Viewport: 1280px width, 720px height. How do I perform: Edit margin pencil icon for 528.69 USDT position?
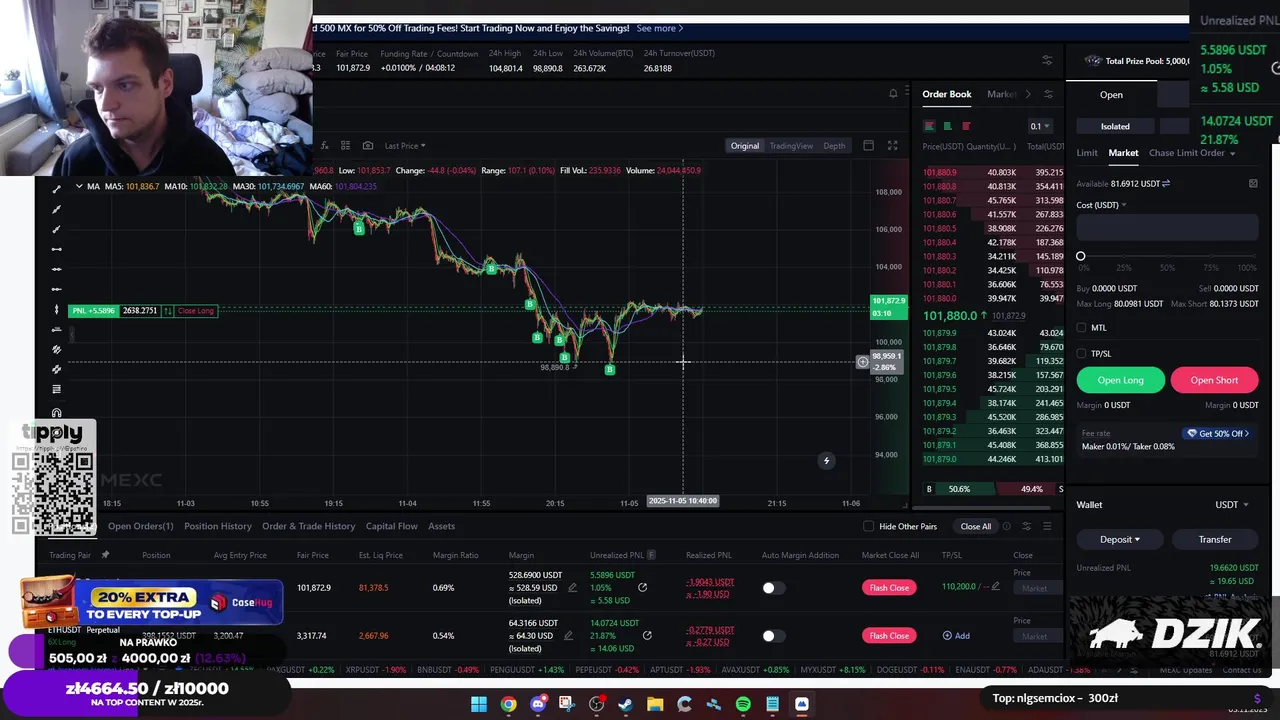(572, 588)
